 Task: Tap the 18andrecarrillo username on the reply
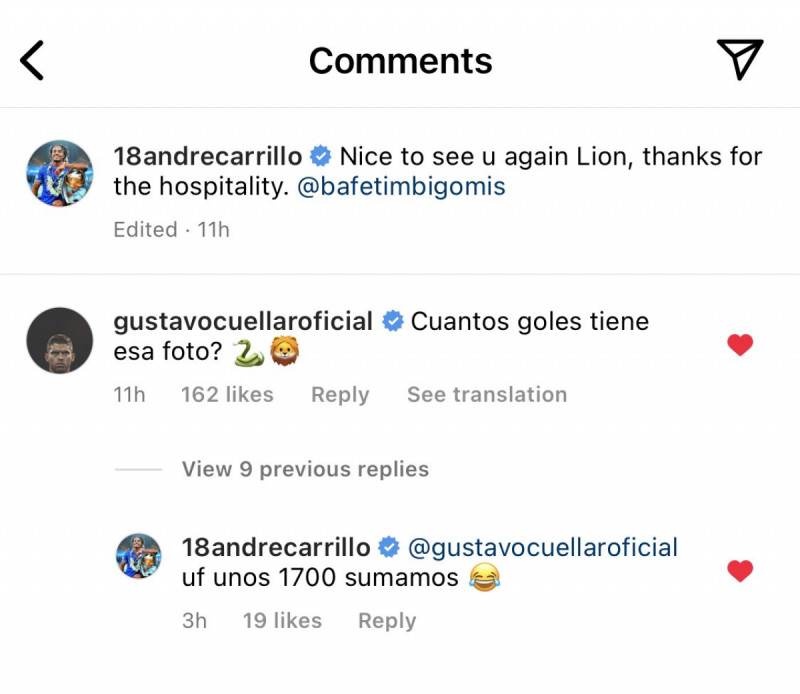pyautogui.click(x=276, y=548)
